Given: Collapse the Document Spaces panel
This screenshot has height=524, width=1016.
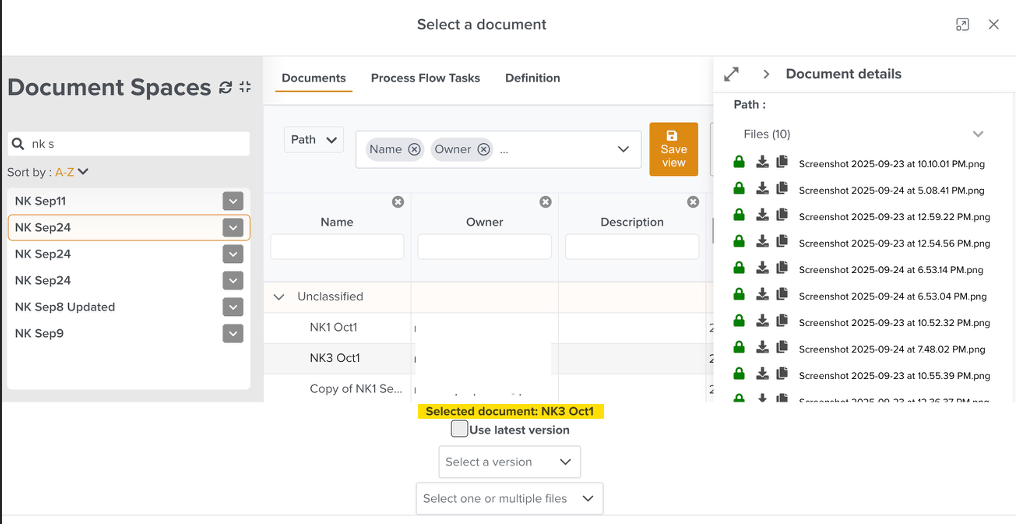Looking at the screenshot, I should (x=245, y=88).
